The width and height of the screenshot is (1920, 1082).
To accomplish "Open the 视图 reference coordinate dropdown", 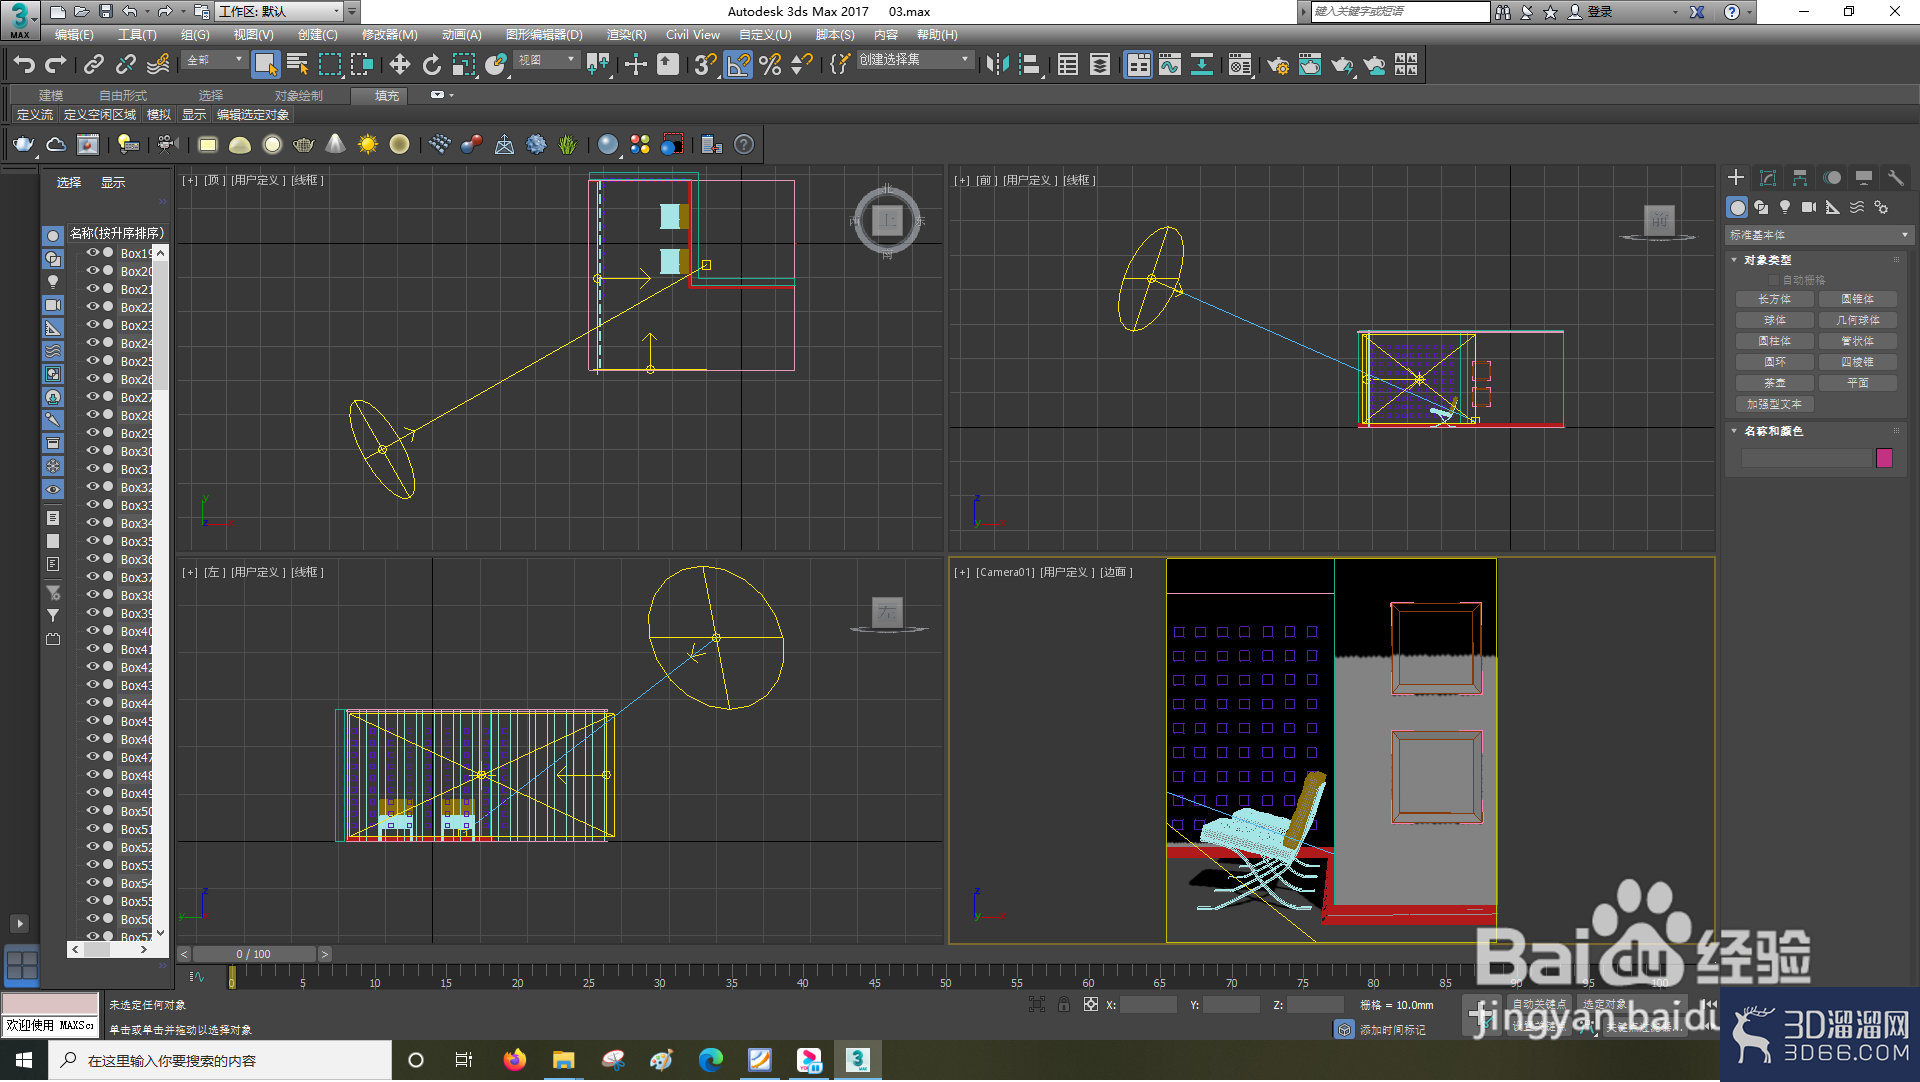I will click(547, 60).
